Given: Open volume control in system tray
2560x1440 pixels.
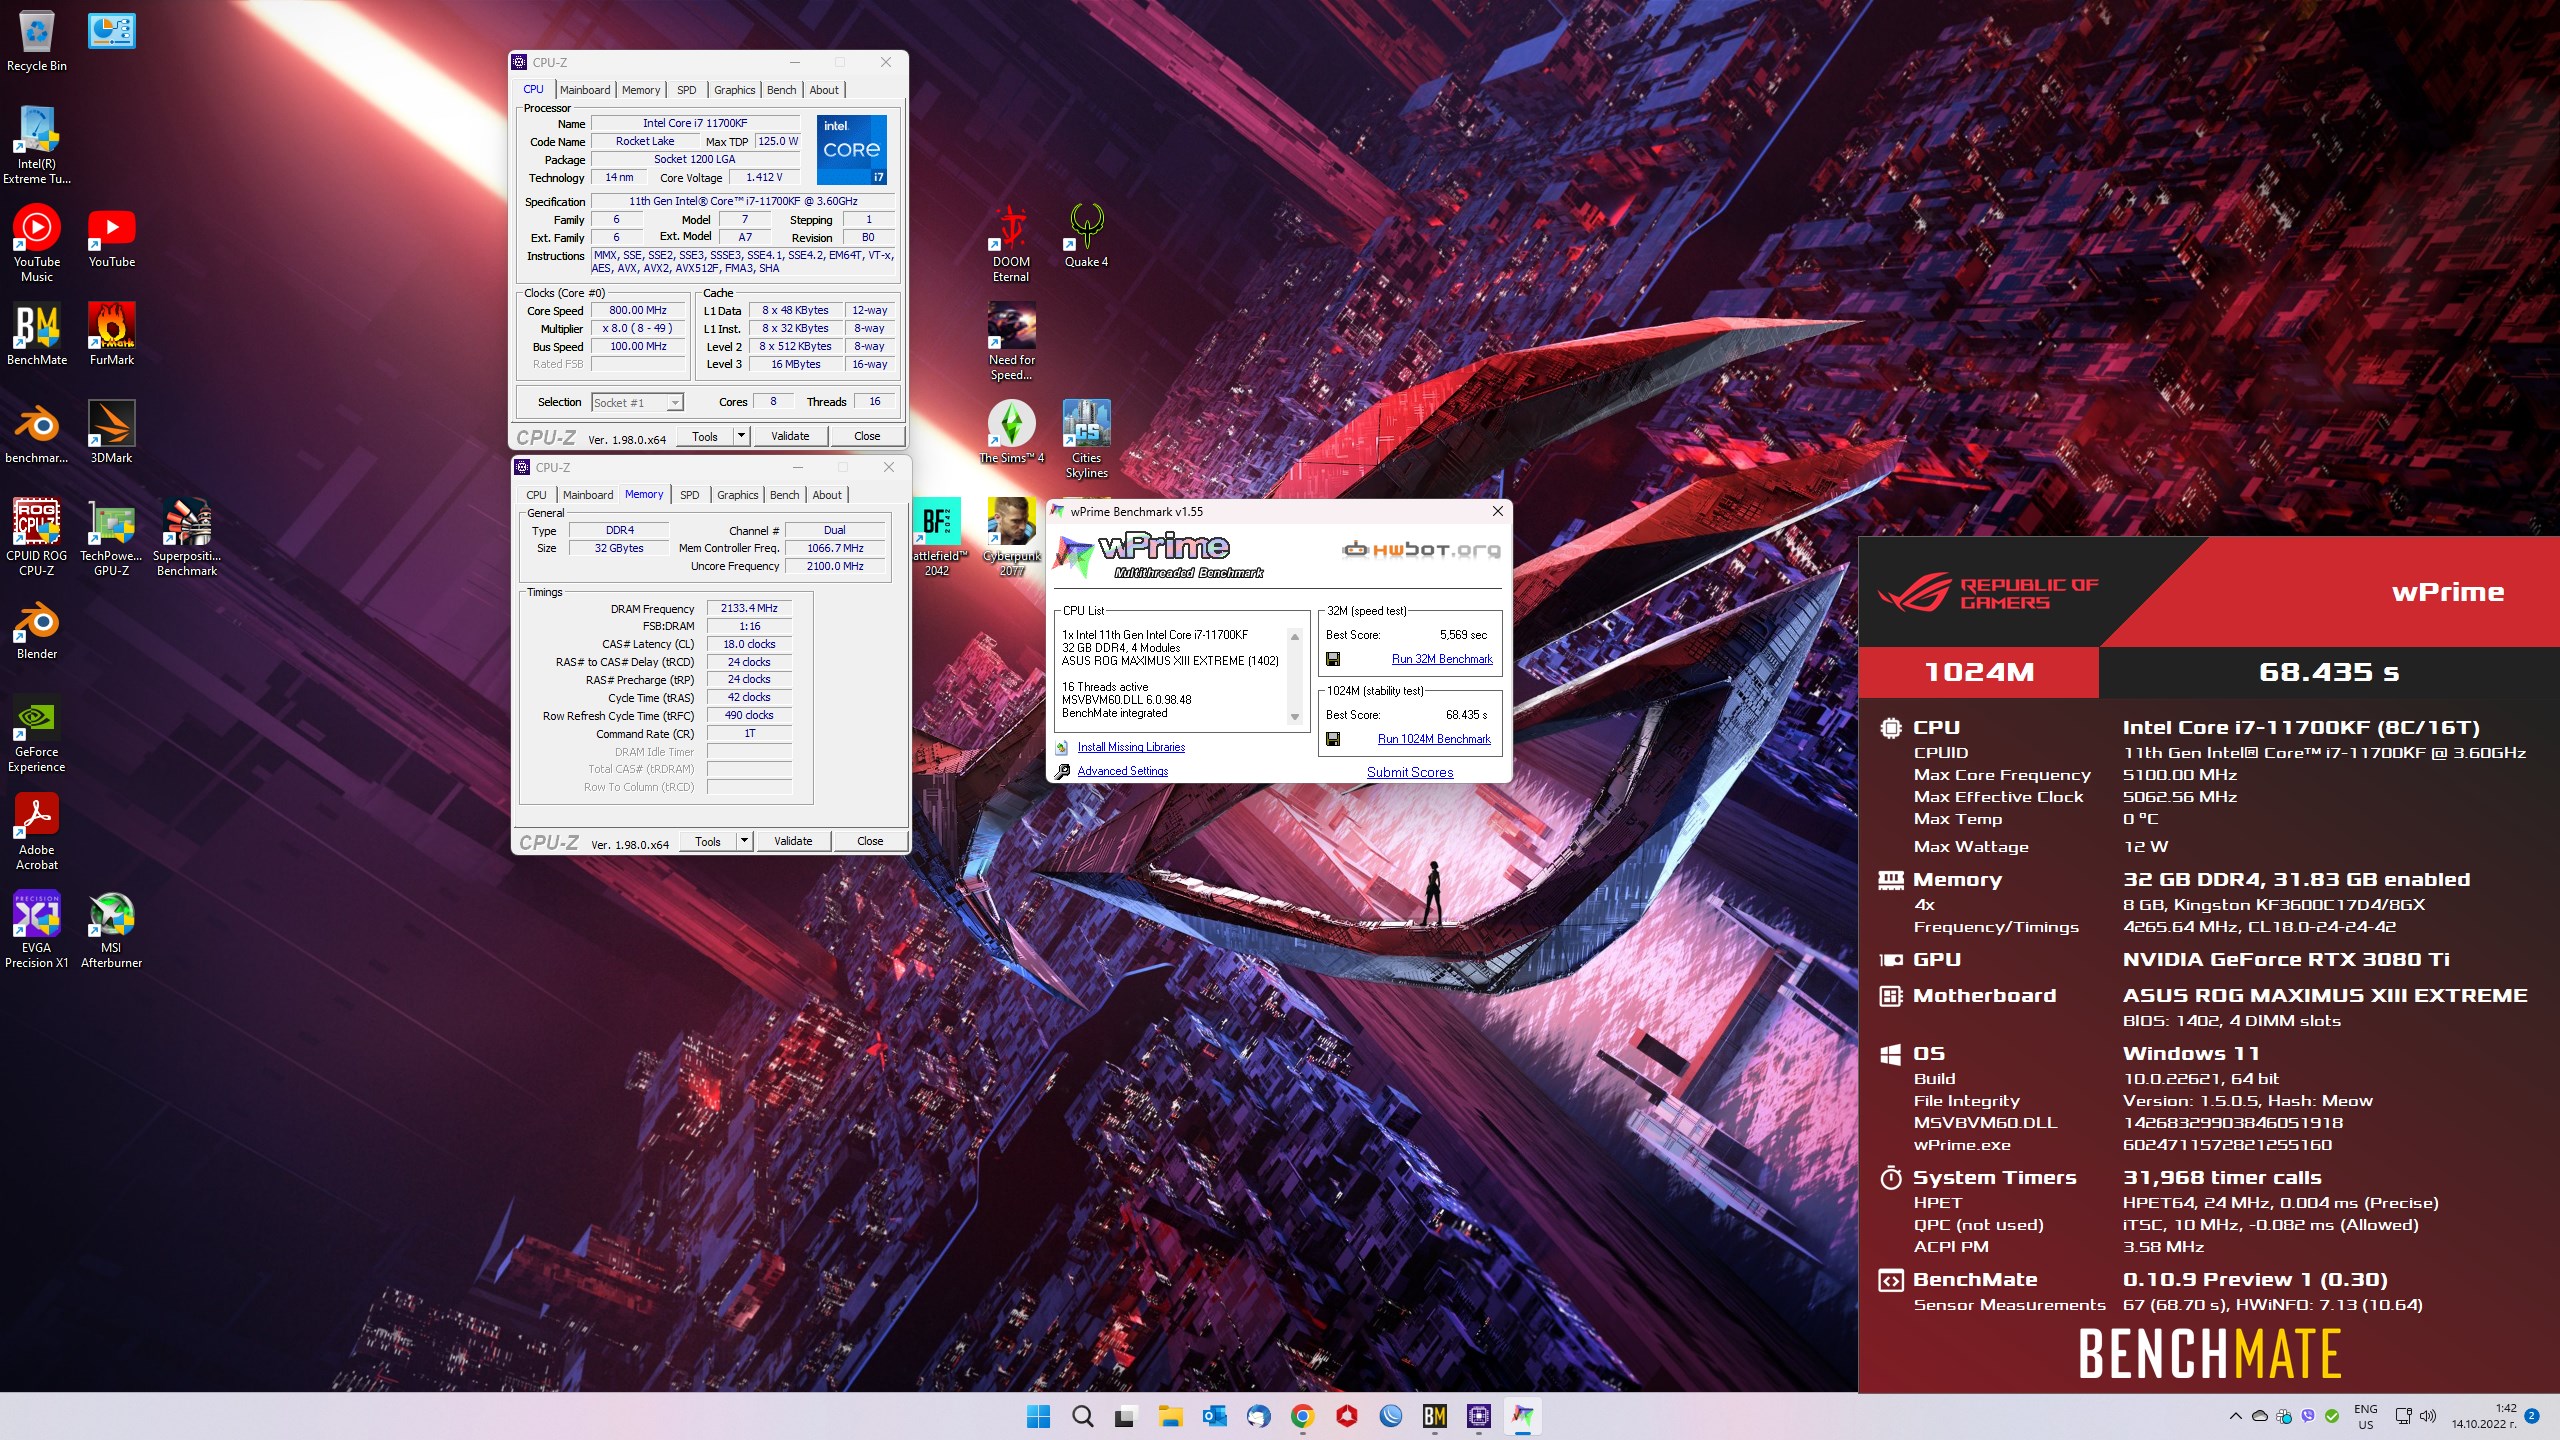Looking at the screenshot, I should [x=2428, y=1415].
